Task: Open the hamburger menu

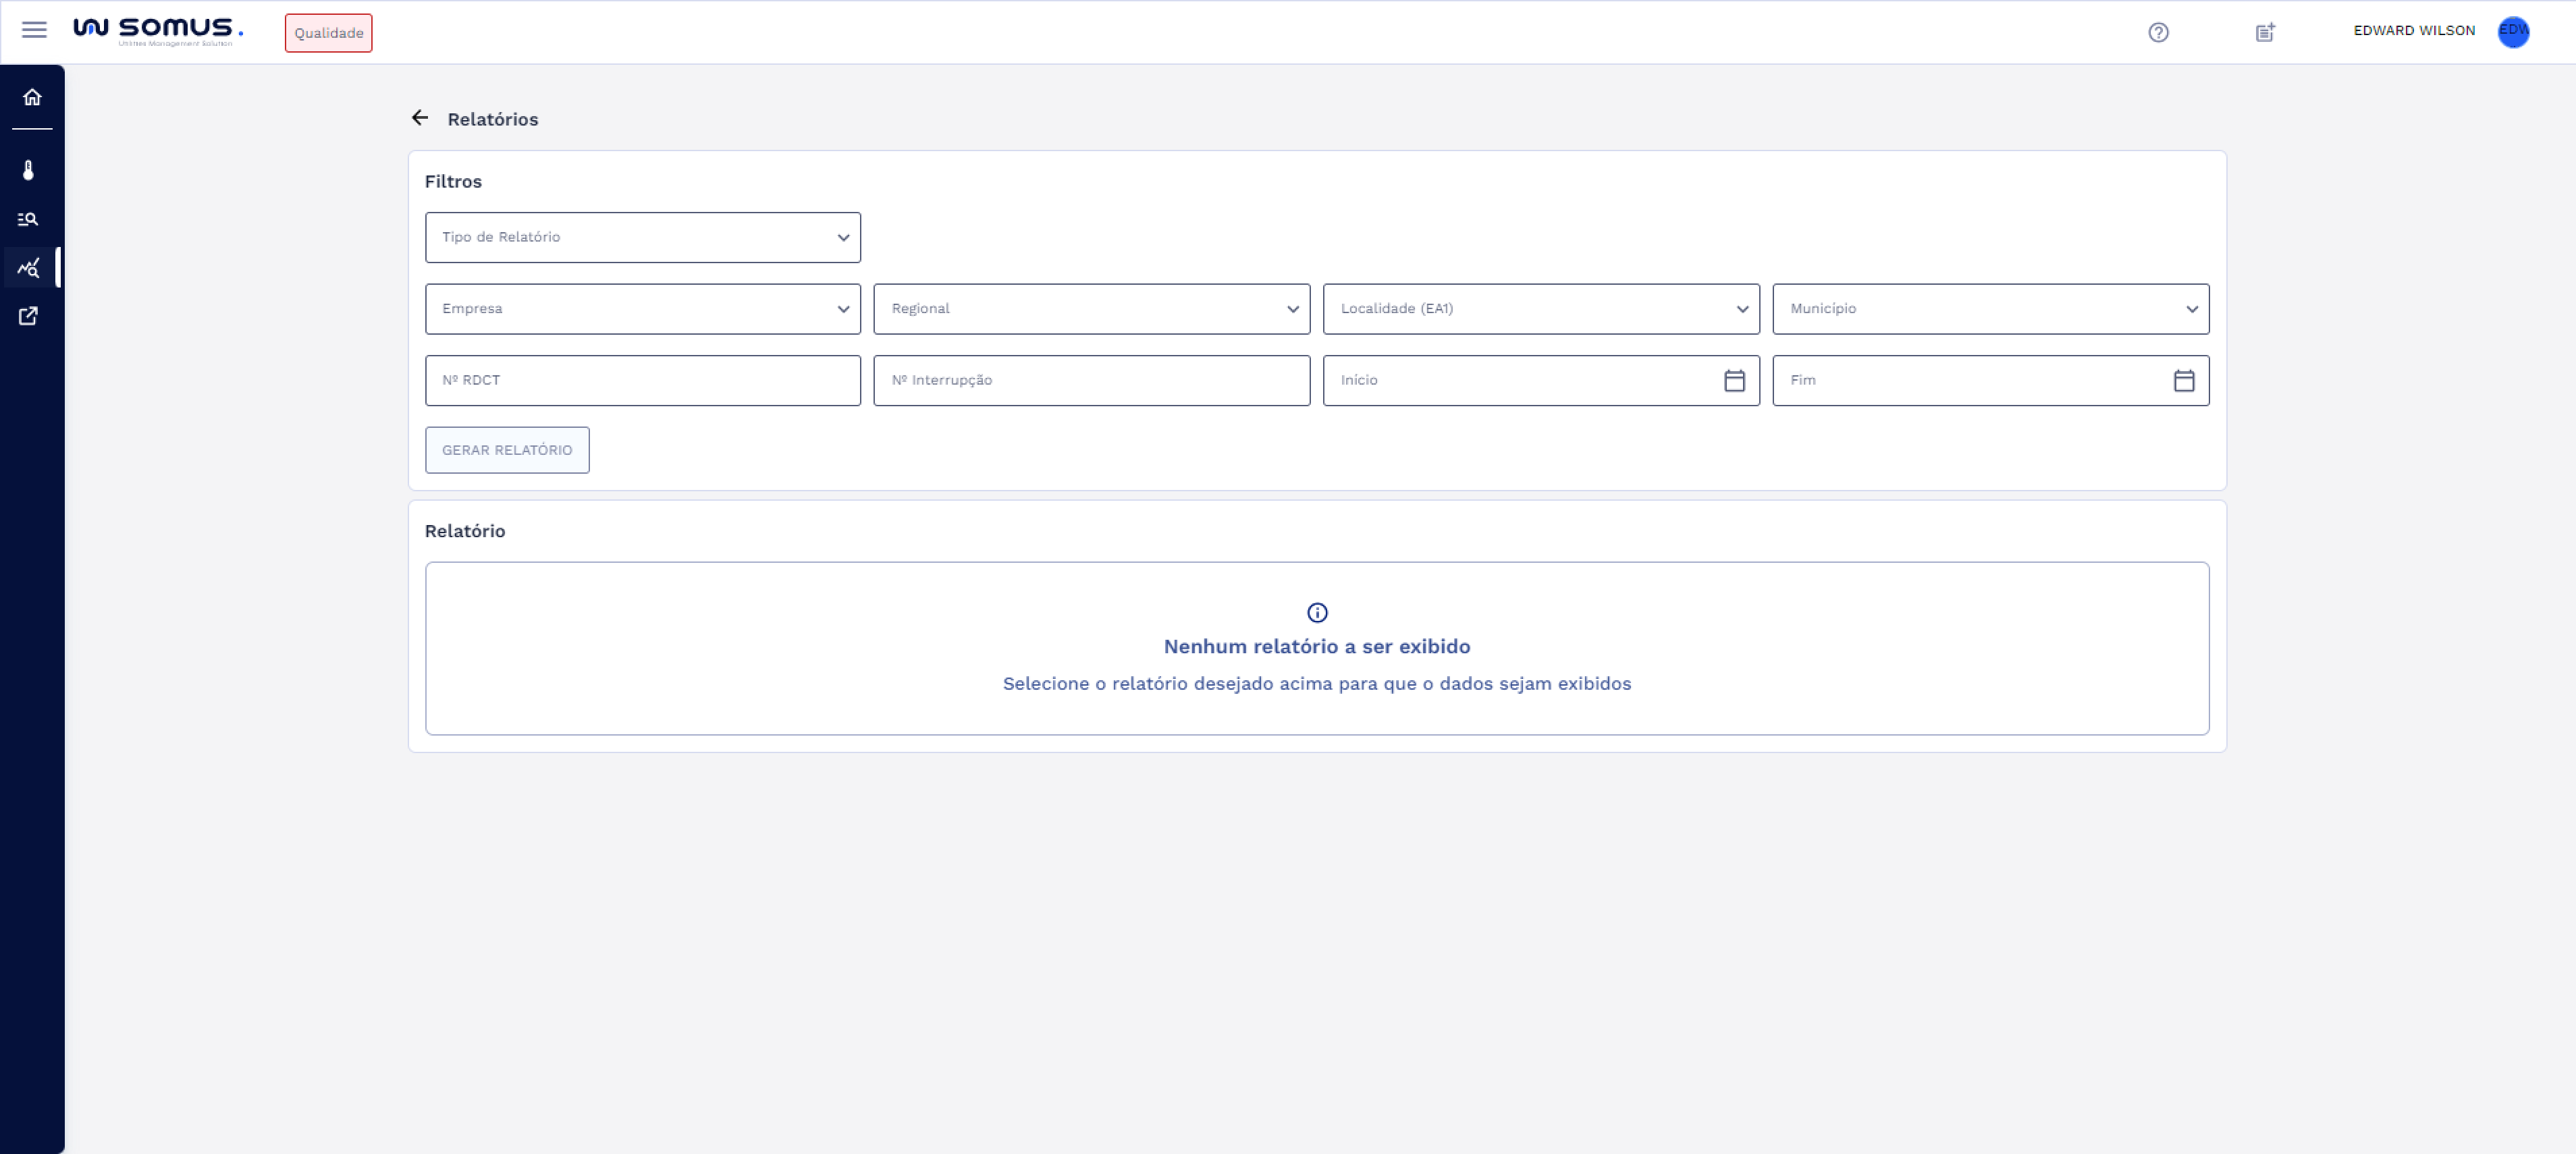Action: [x=34, y=30]
